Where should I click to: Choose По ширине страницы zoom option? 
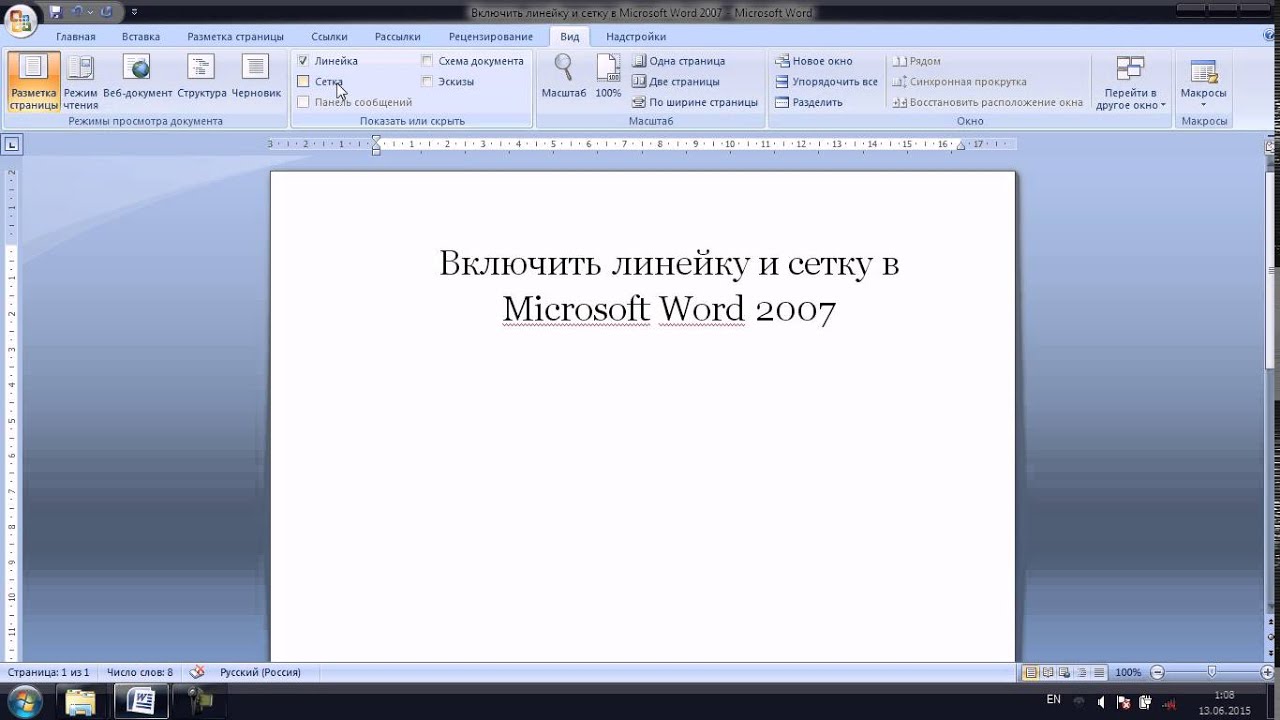(x=695, y=102)
